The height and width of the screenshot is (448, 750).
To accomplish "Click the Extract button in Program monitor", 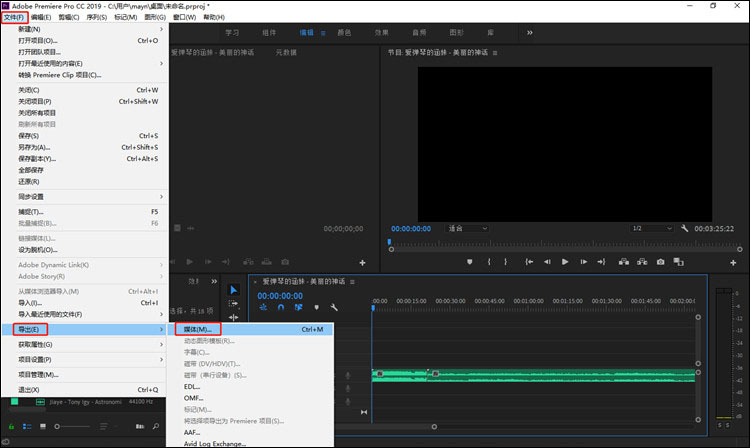I will click(x=642, y=262).
